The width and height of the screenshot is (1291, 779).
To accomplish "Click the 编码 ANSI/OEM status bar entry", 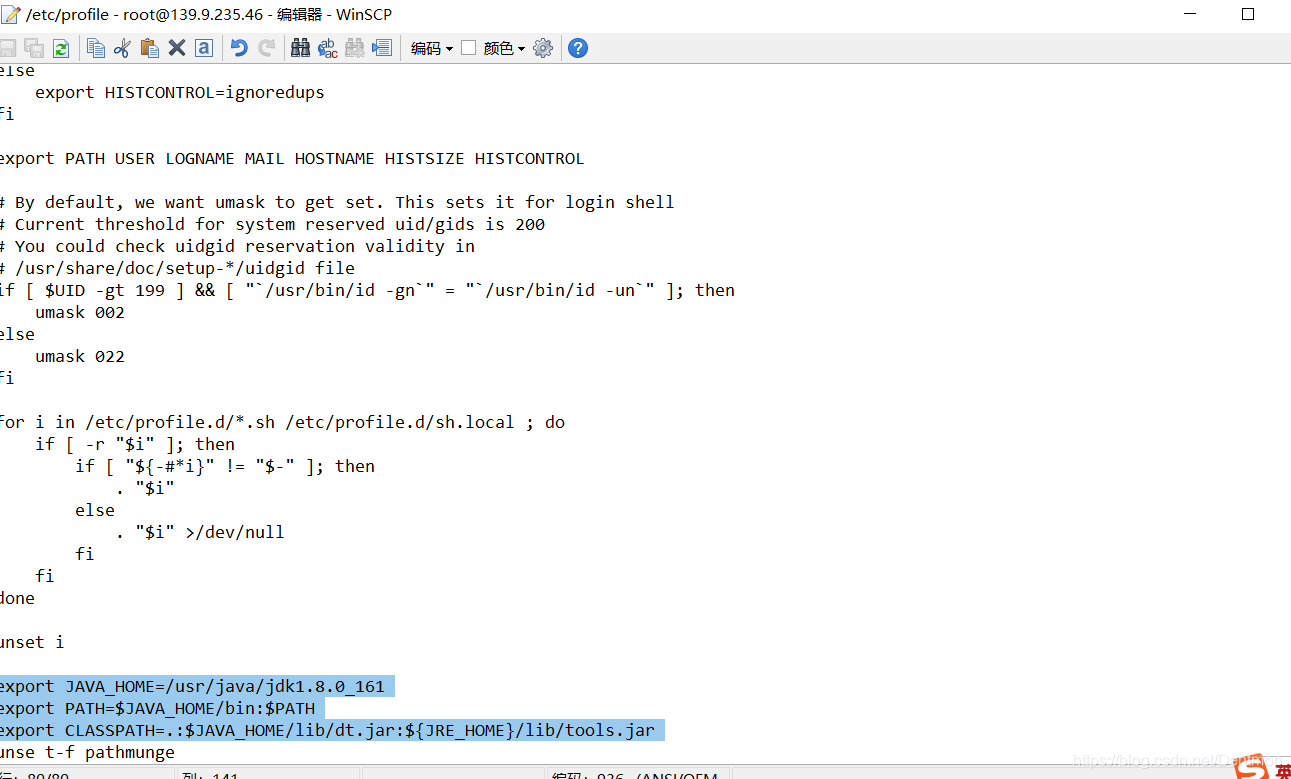I will [635, 776].
